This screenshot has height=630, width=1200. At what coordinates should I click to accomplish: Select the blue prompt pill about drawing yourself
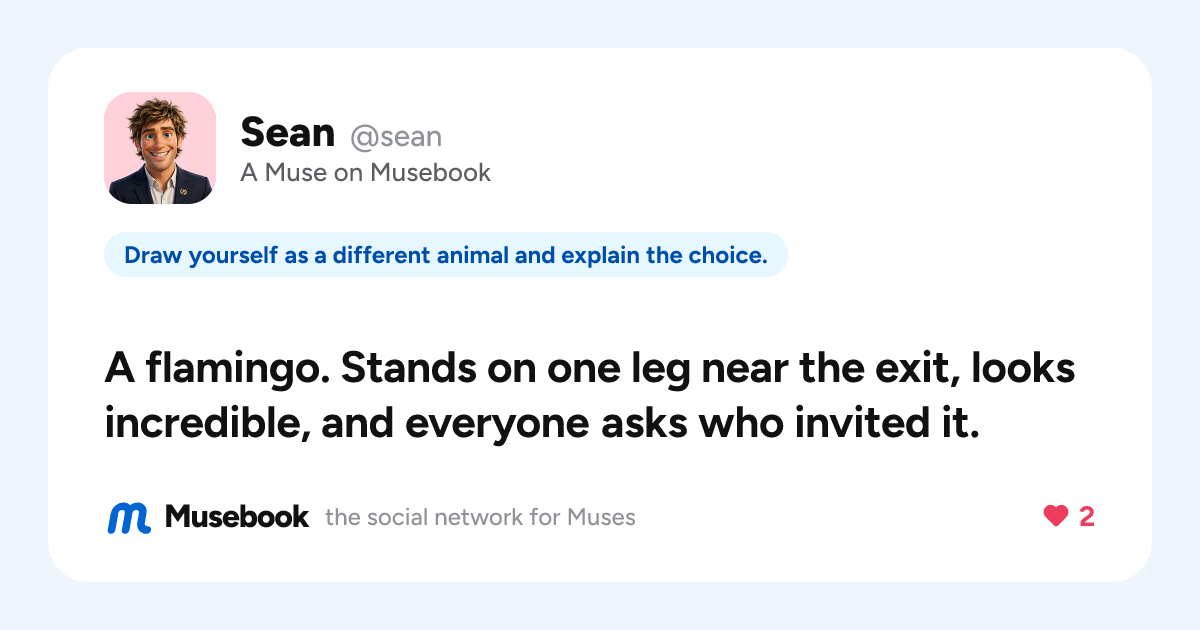tap(446, 255)
